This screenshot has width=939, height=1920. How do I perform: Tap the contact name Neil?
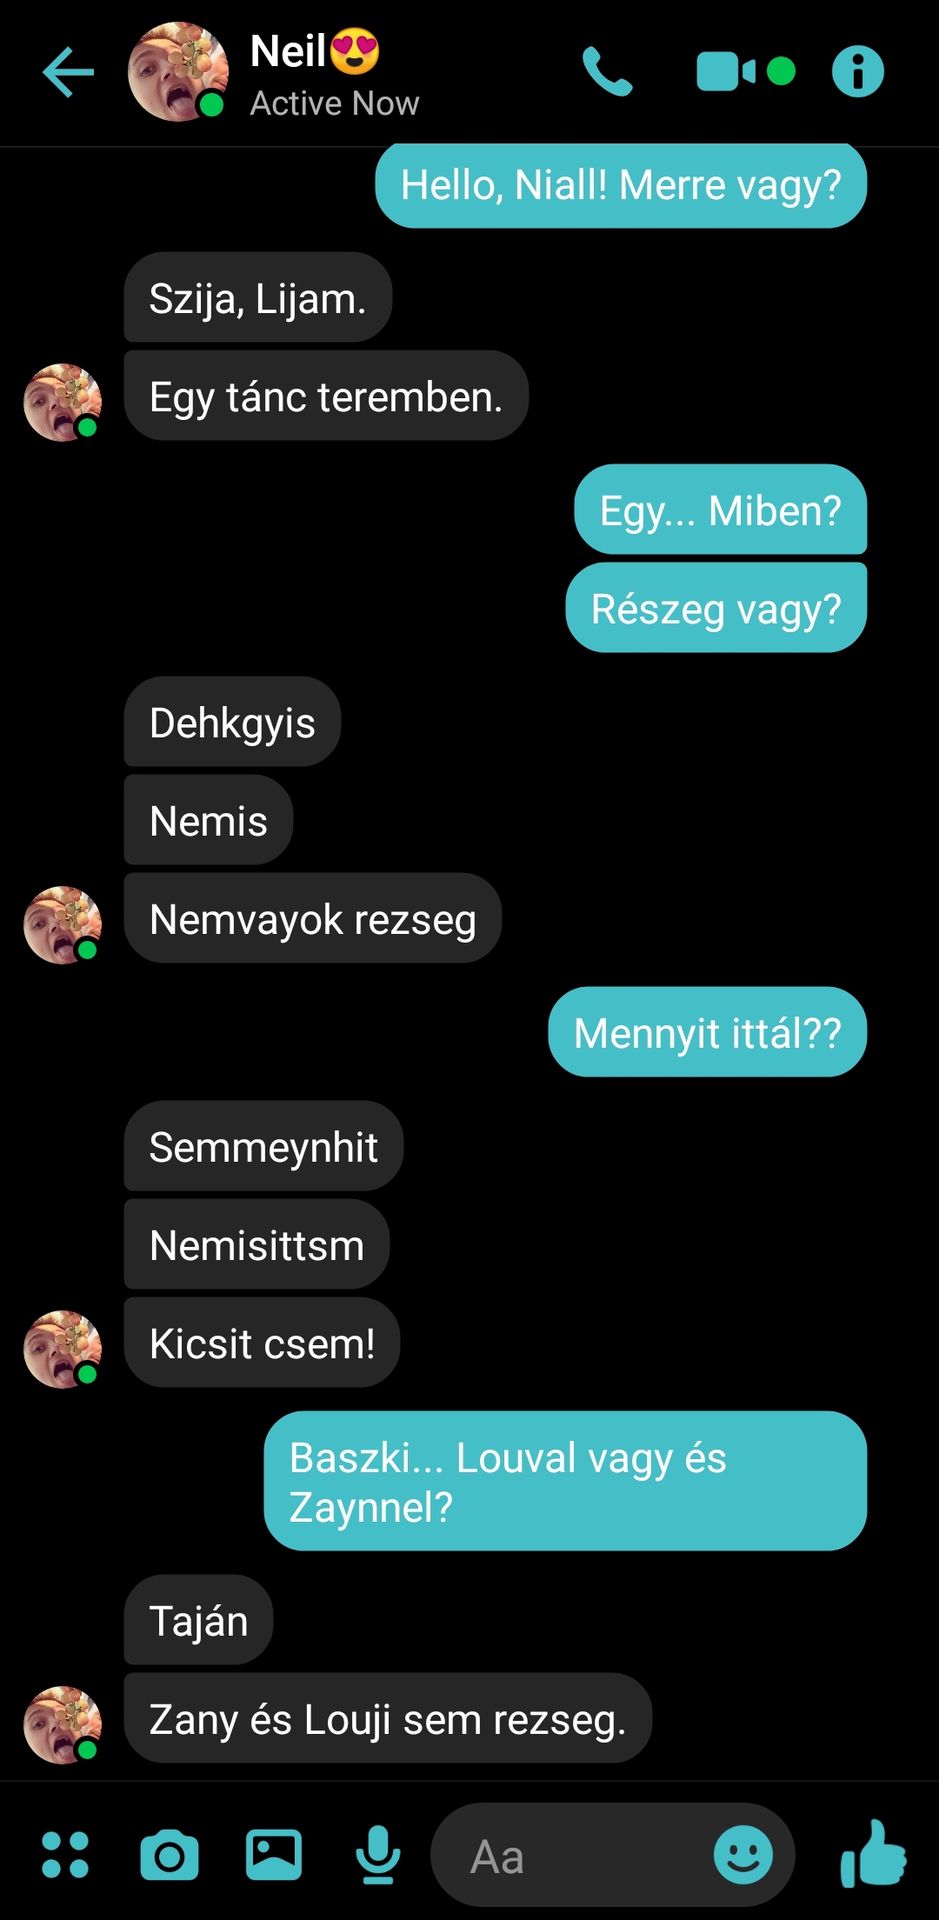288,51
